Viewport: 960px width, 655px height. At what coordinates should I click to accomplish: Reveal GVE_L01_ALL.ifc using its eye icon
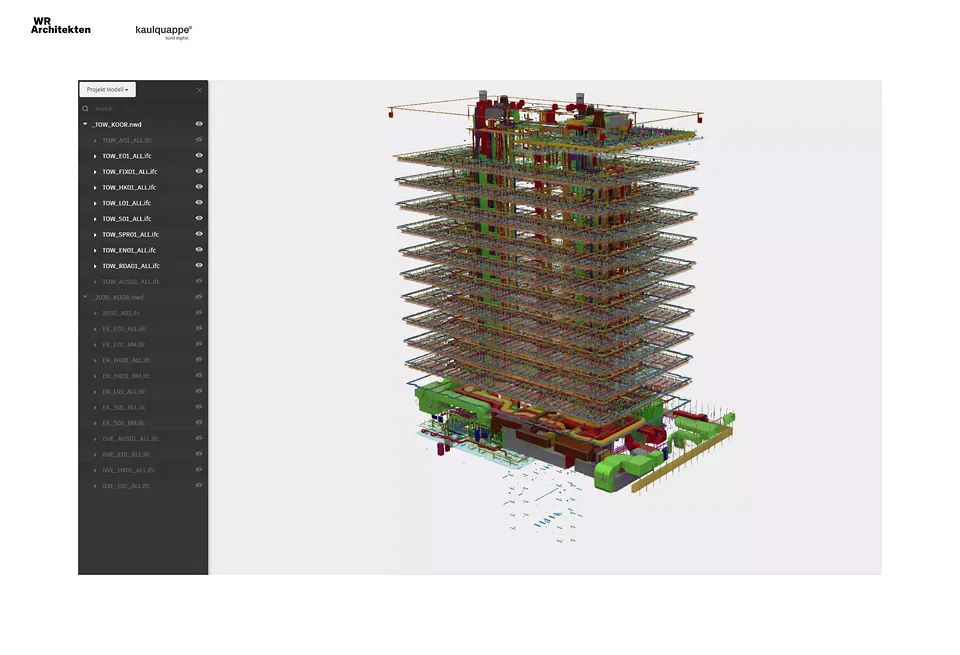click(199, 485)
